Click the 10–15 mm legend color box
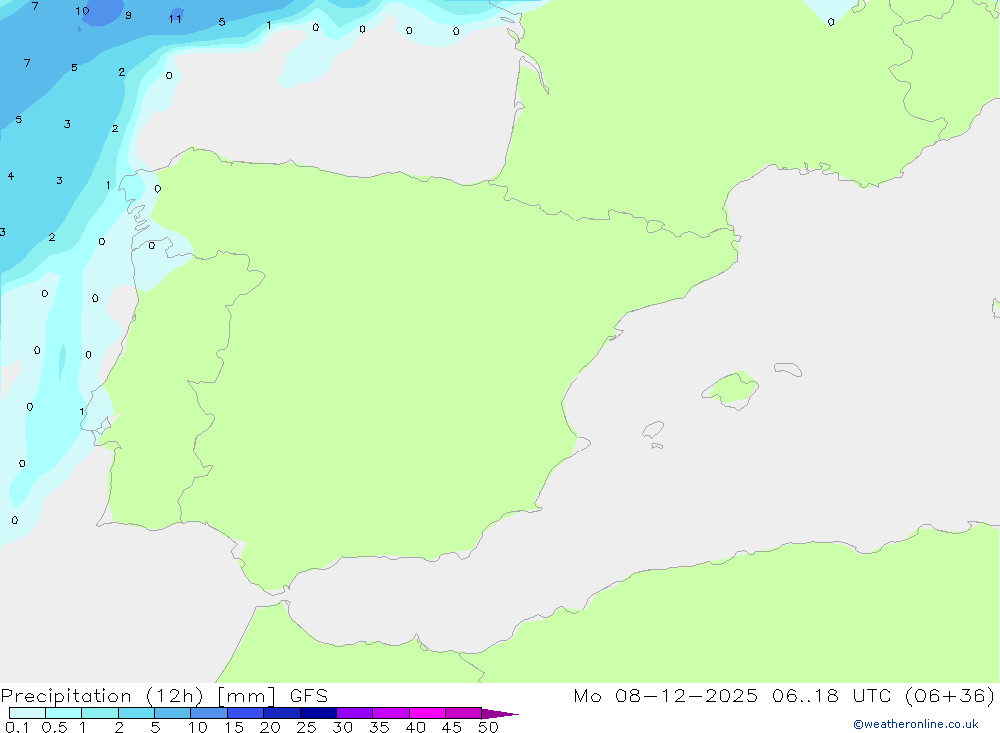The image size is (1000, 733). [209, 713]
